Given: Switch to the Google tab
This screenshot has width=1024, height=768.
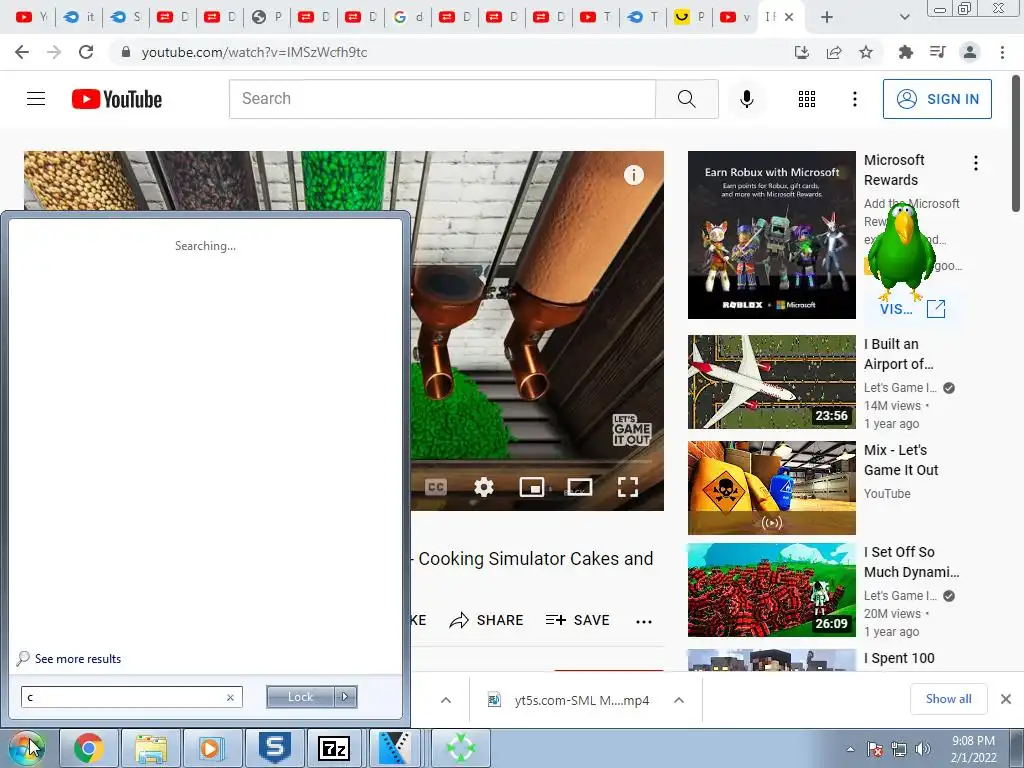Looking at the screenshot, I should 408,17.
